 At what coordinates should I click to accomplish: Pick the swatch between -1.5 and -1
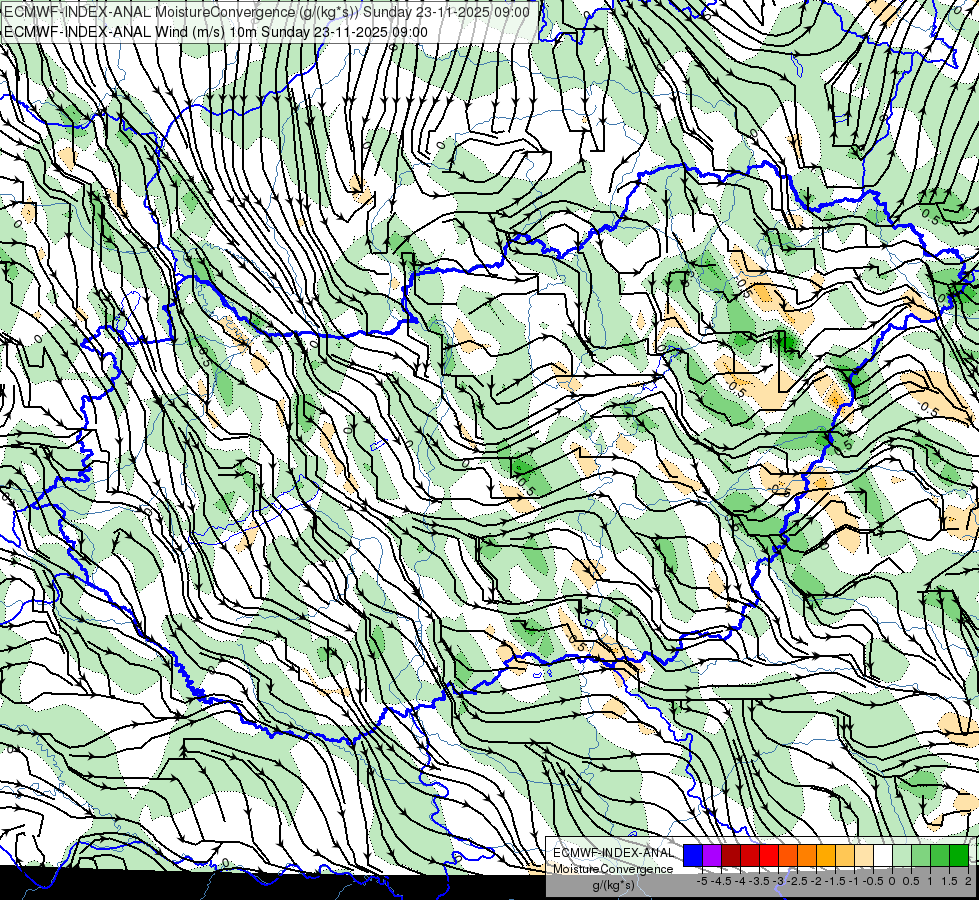point(845,855)
